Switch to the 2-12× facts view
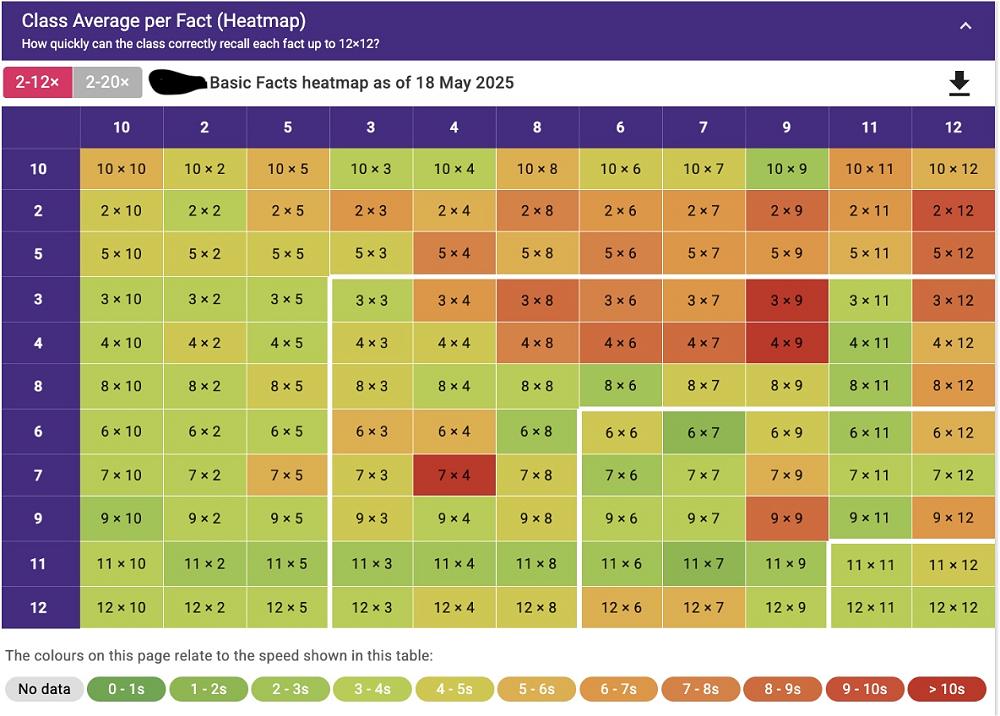Viewport: 1000px width, 716px height. 37,82
